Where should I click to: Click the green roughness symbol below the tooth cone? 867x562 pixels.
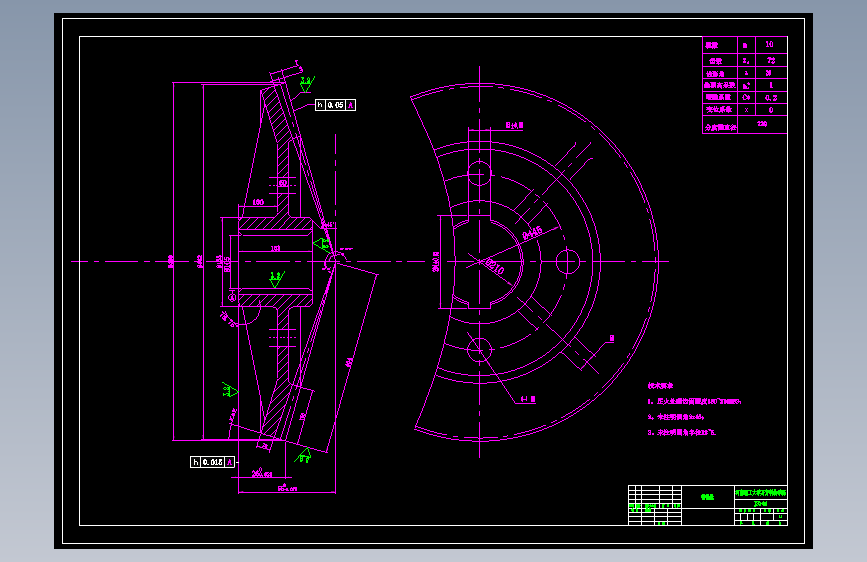pos(303,456)
